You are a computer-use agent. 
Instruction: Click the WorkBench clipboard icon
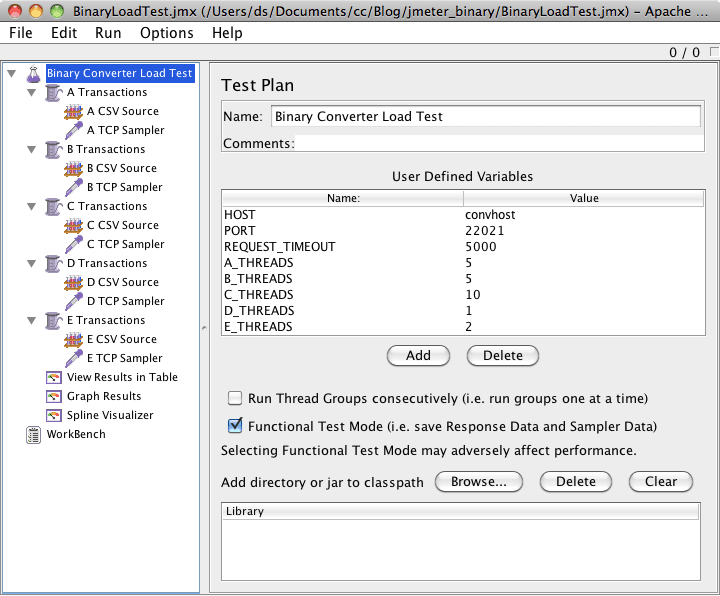[33, 434]
